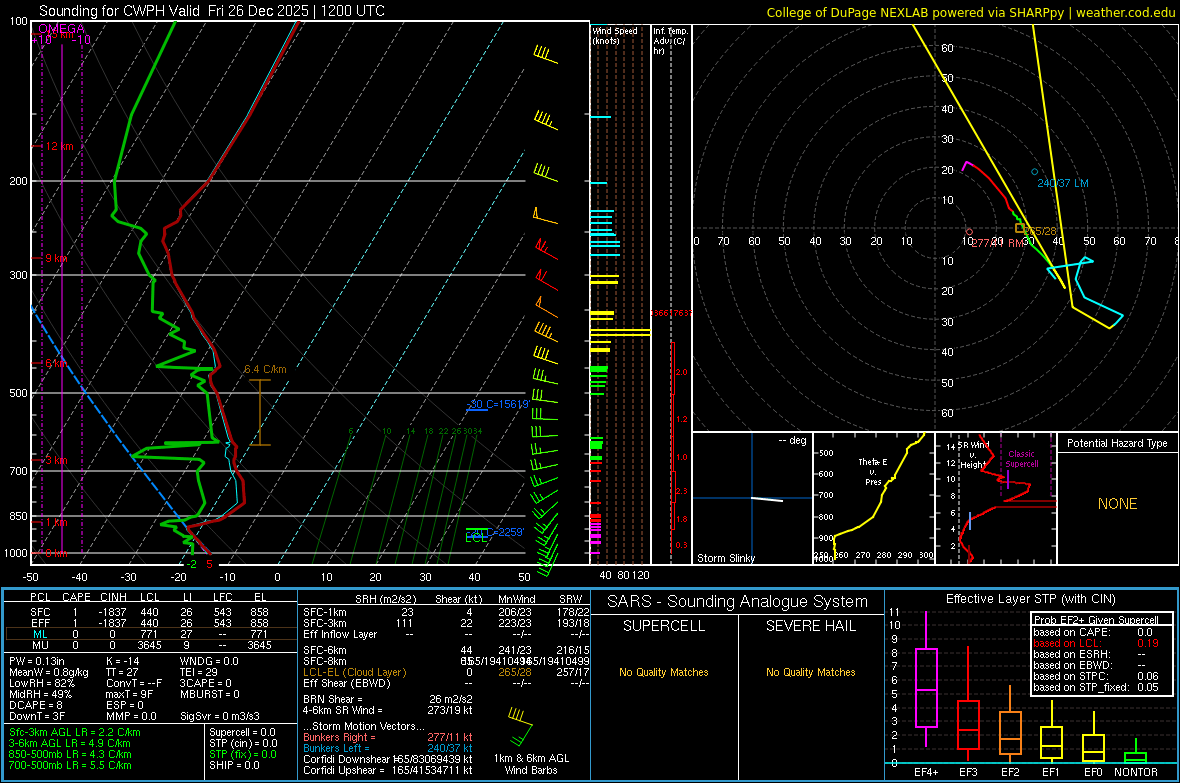The image size is (1180, 783).
Task: Click the BRN Shear value line
Action: [388, 699]
